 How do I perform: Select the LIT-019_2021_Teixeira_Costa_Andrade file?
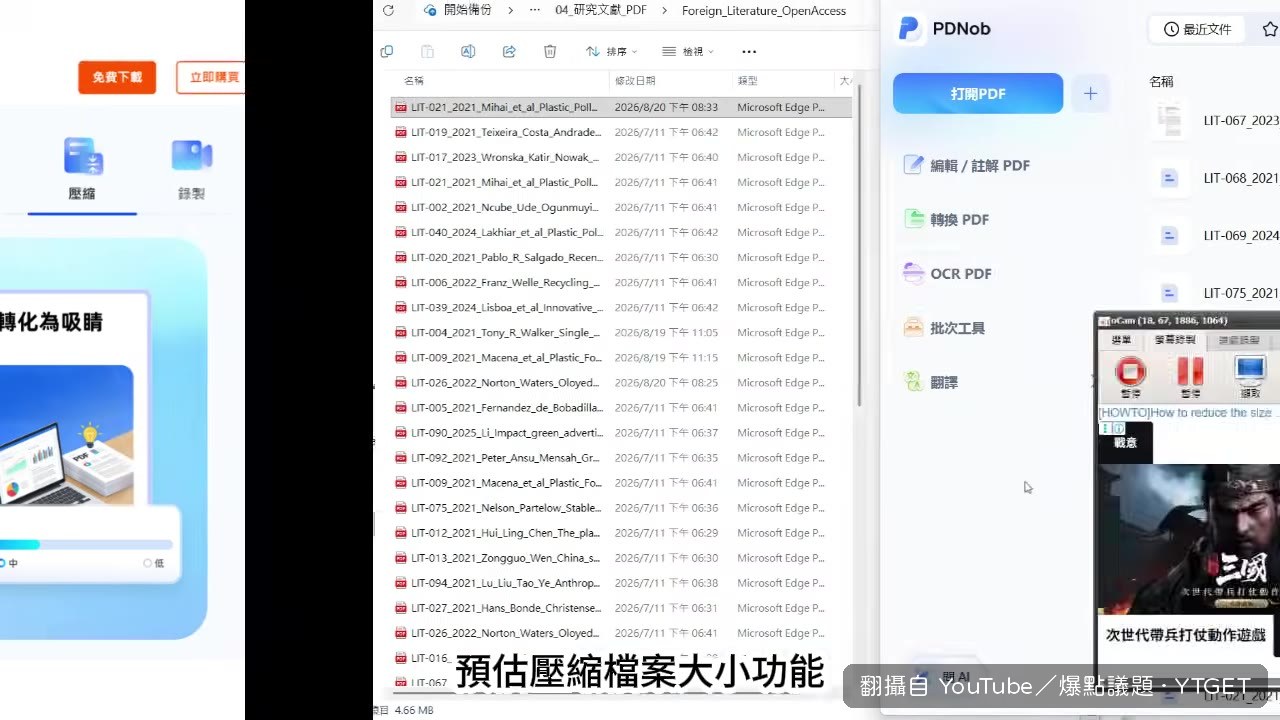[x=621, y=132]
